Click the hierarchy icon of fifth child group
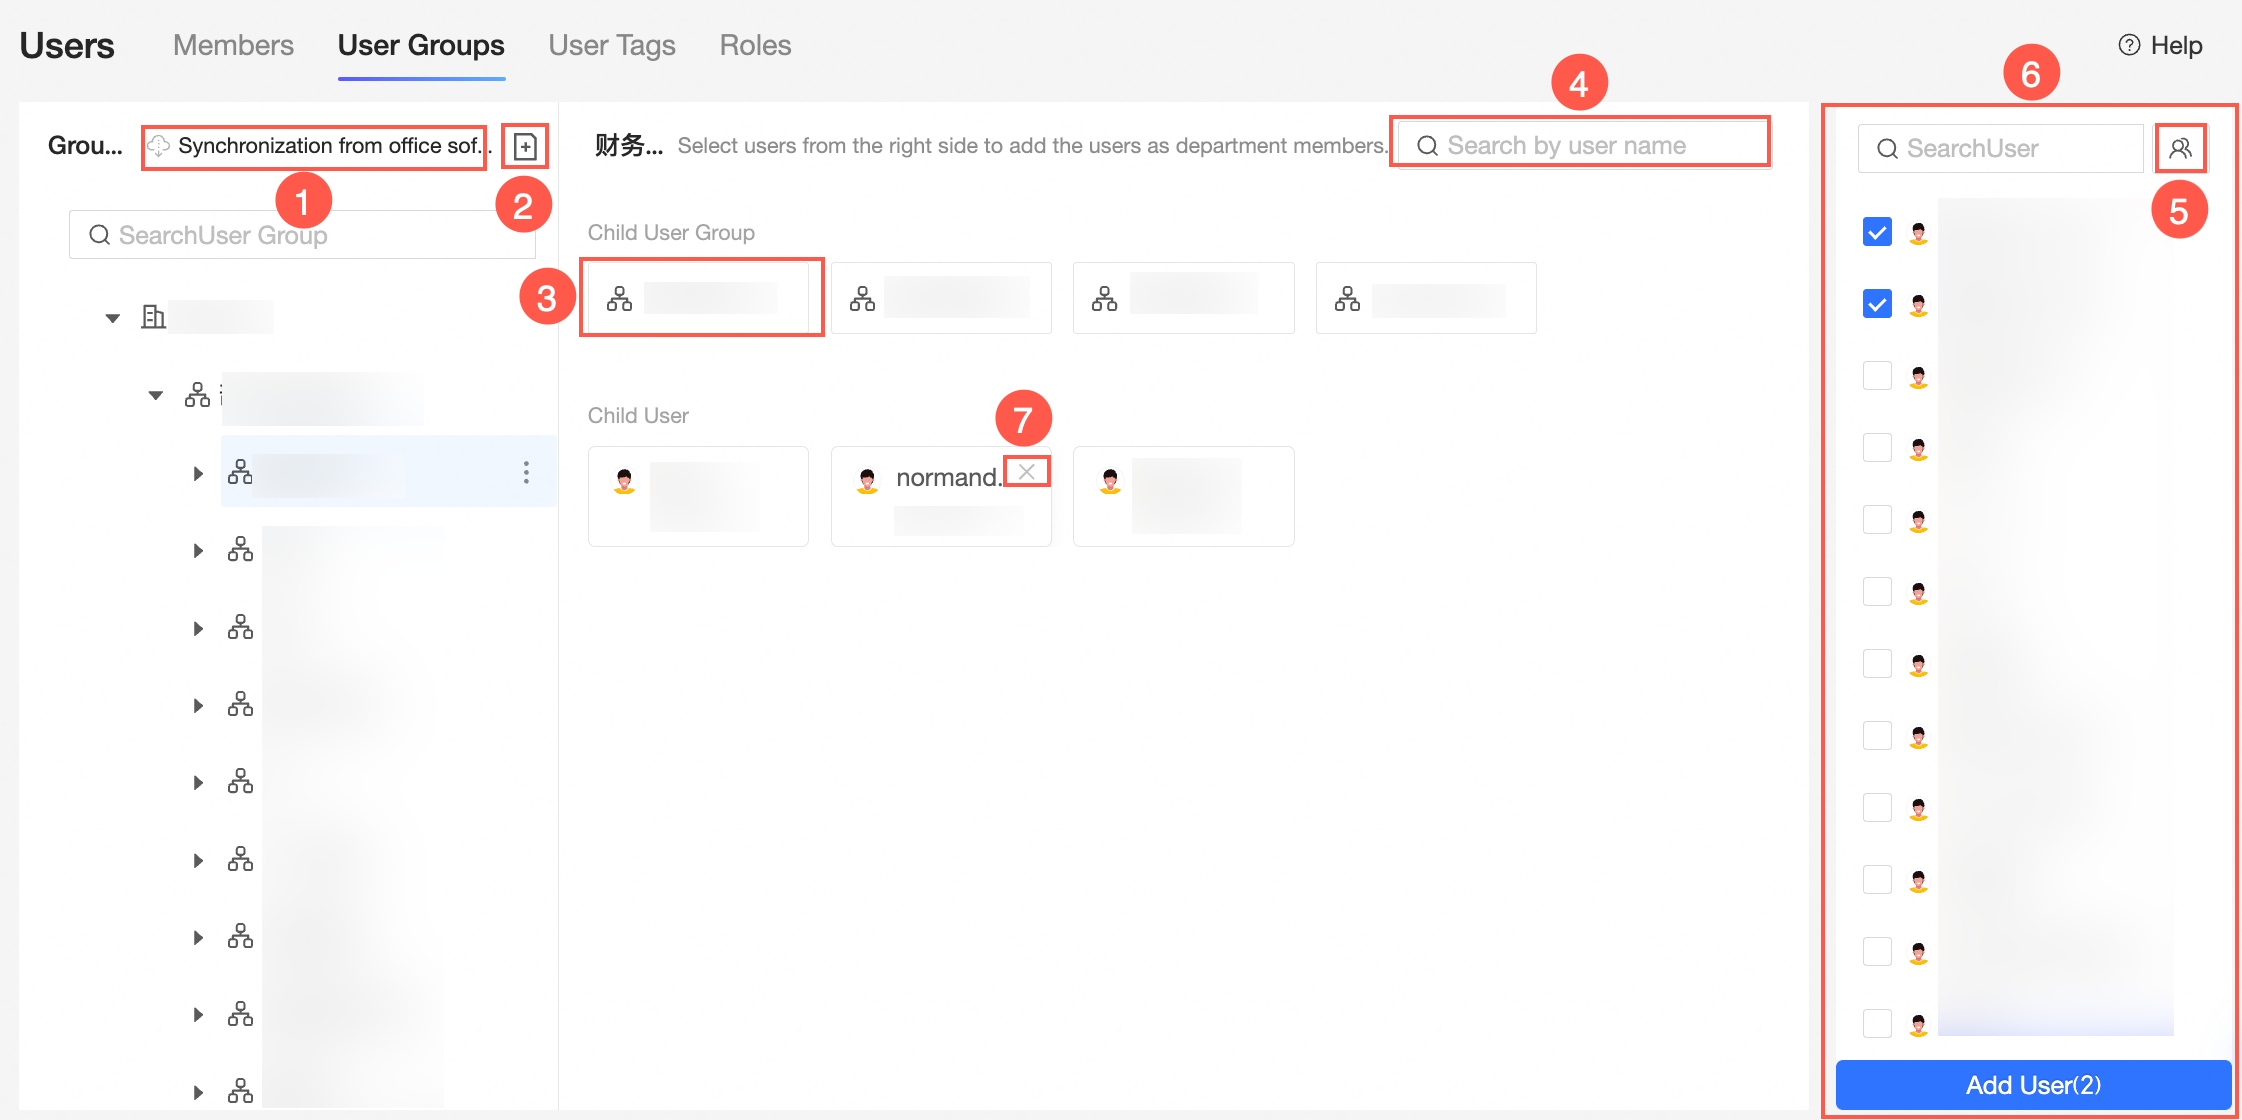 (240, 781)
